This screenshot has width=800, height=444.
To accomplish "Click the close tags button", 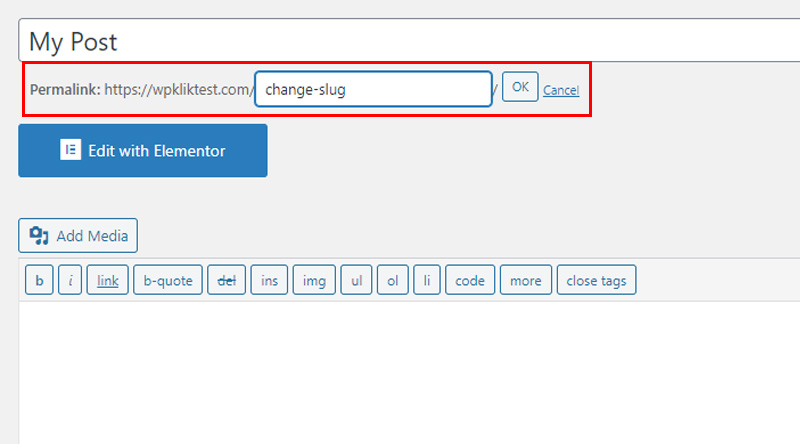I will point(596,280).
